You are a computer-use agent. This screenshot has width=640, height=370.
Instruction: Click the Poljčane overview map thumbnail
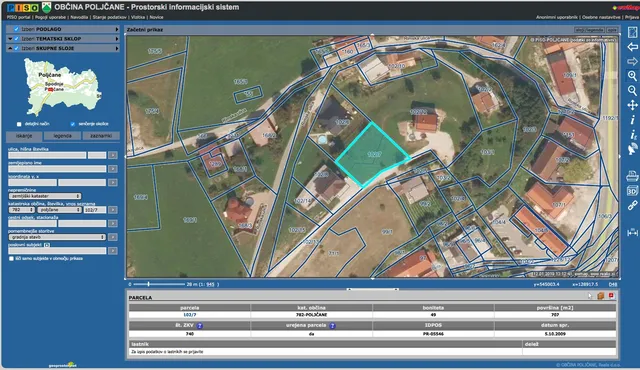[62, 87]
